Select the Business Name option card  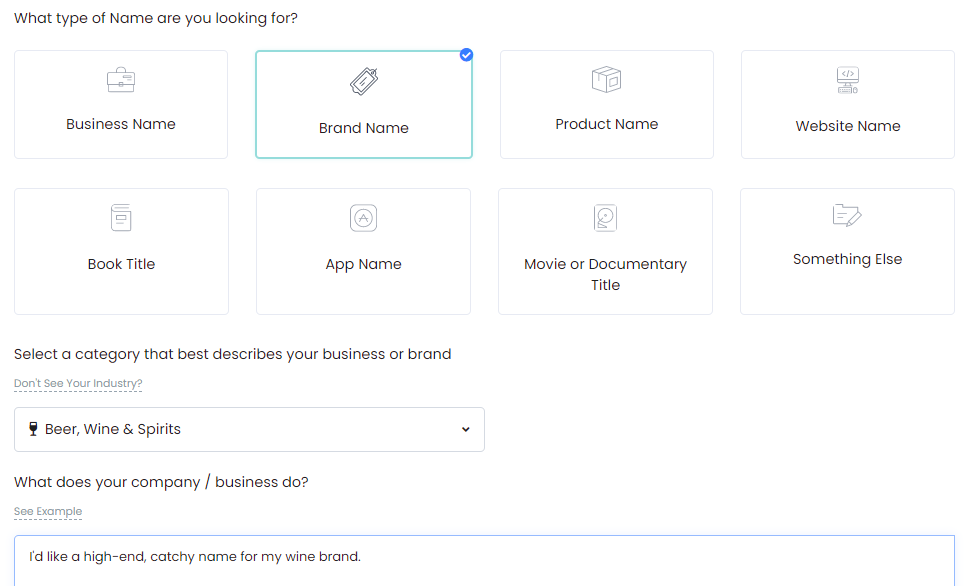tap(121, 104)
